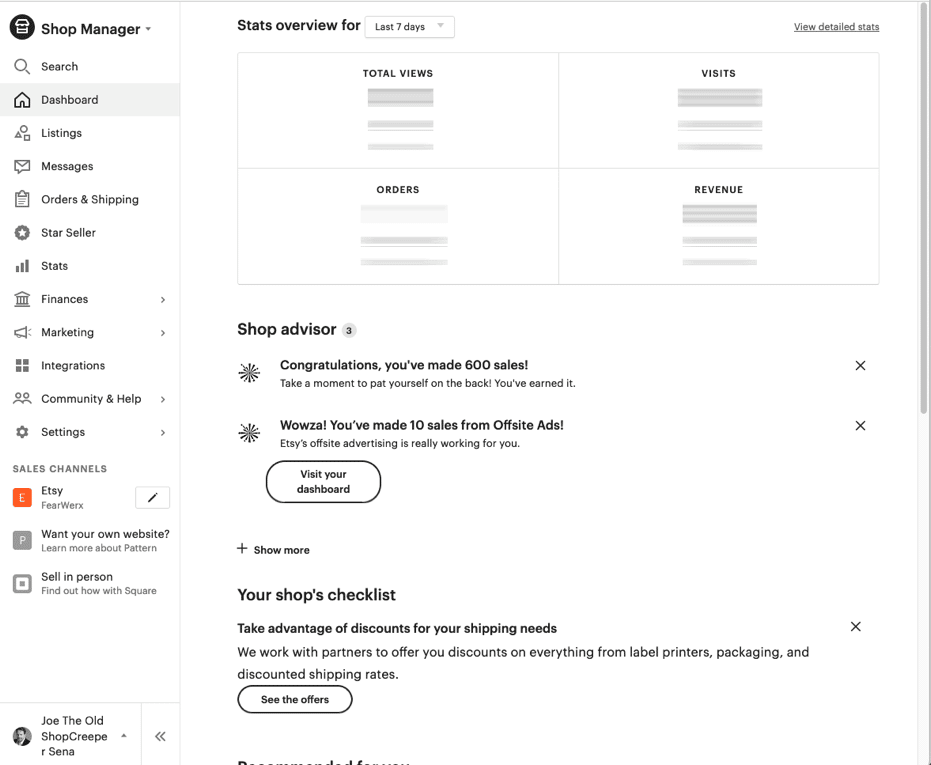Click the Integrations grid icon

click(22, 366)
